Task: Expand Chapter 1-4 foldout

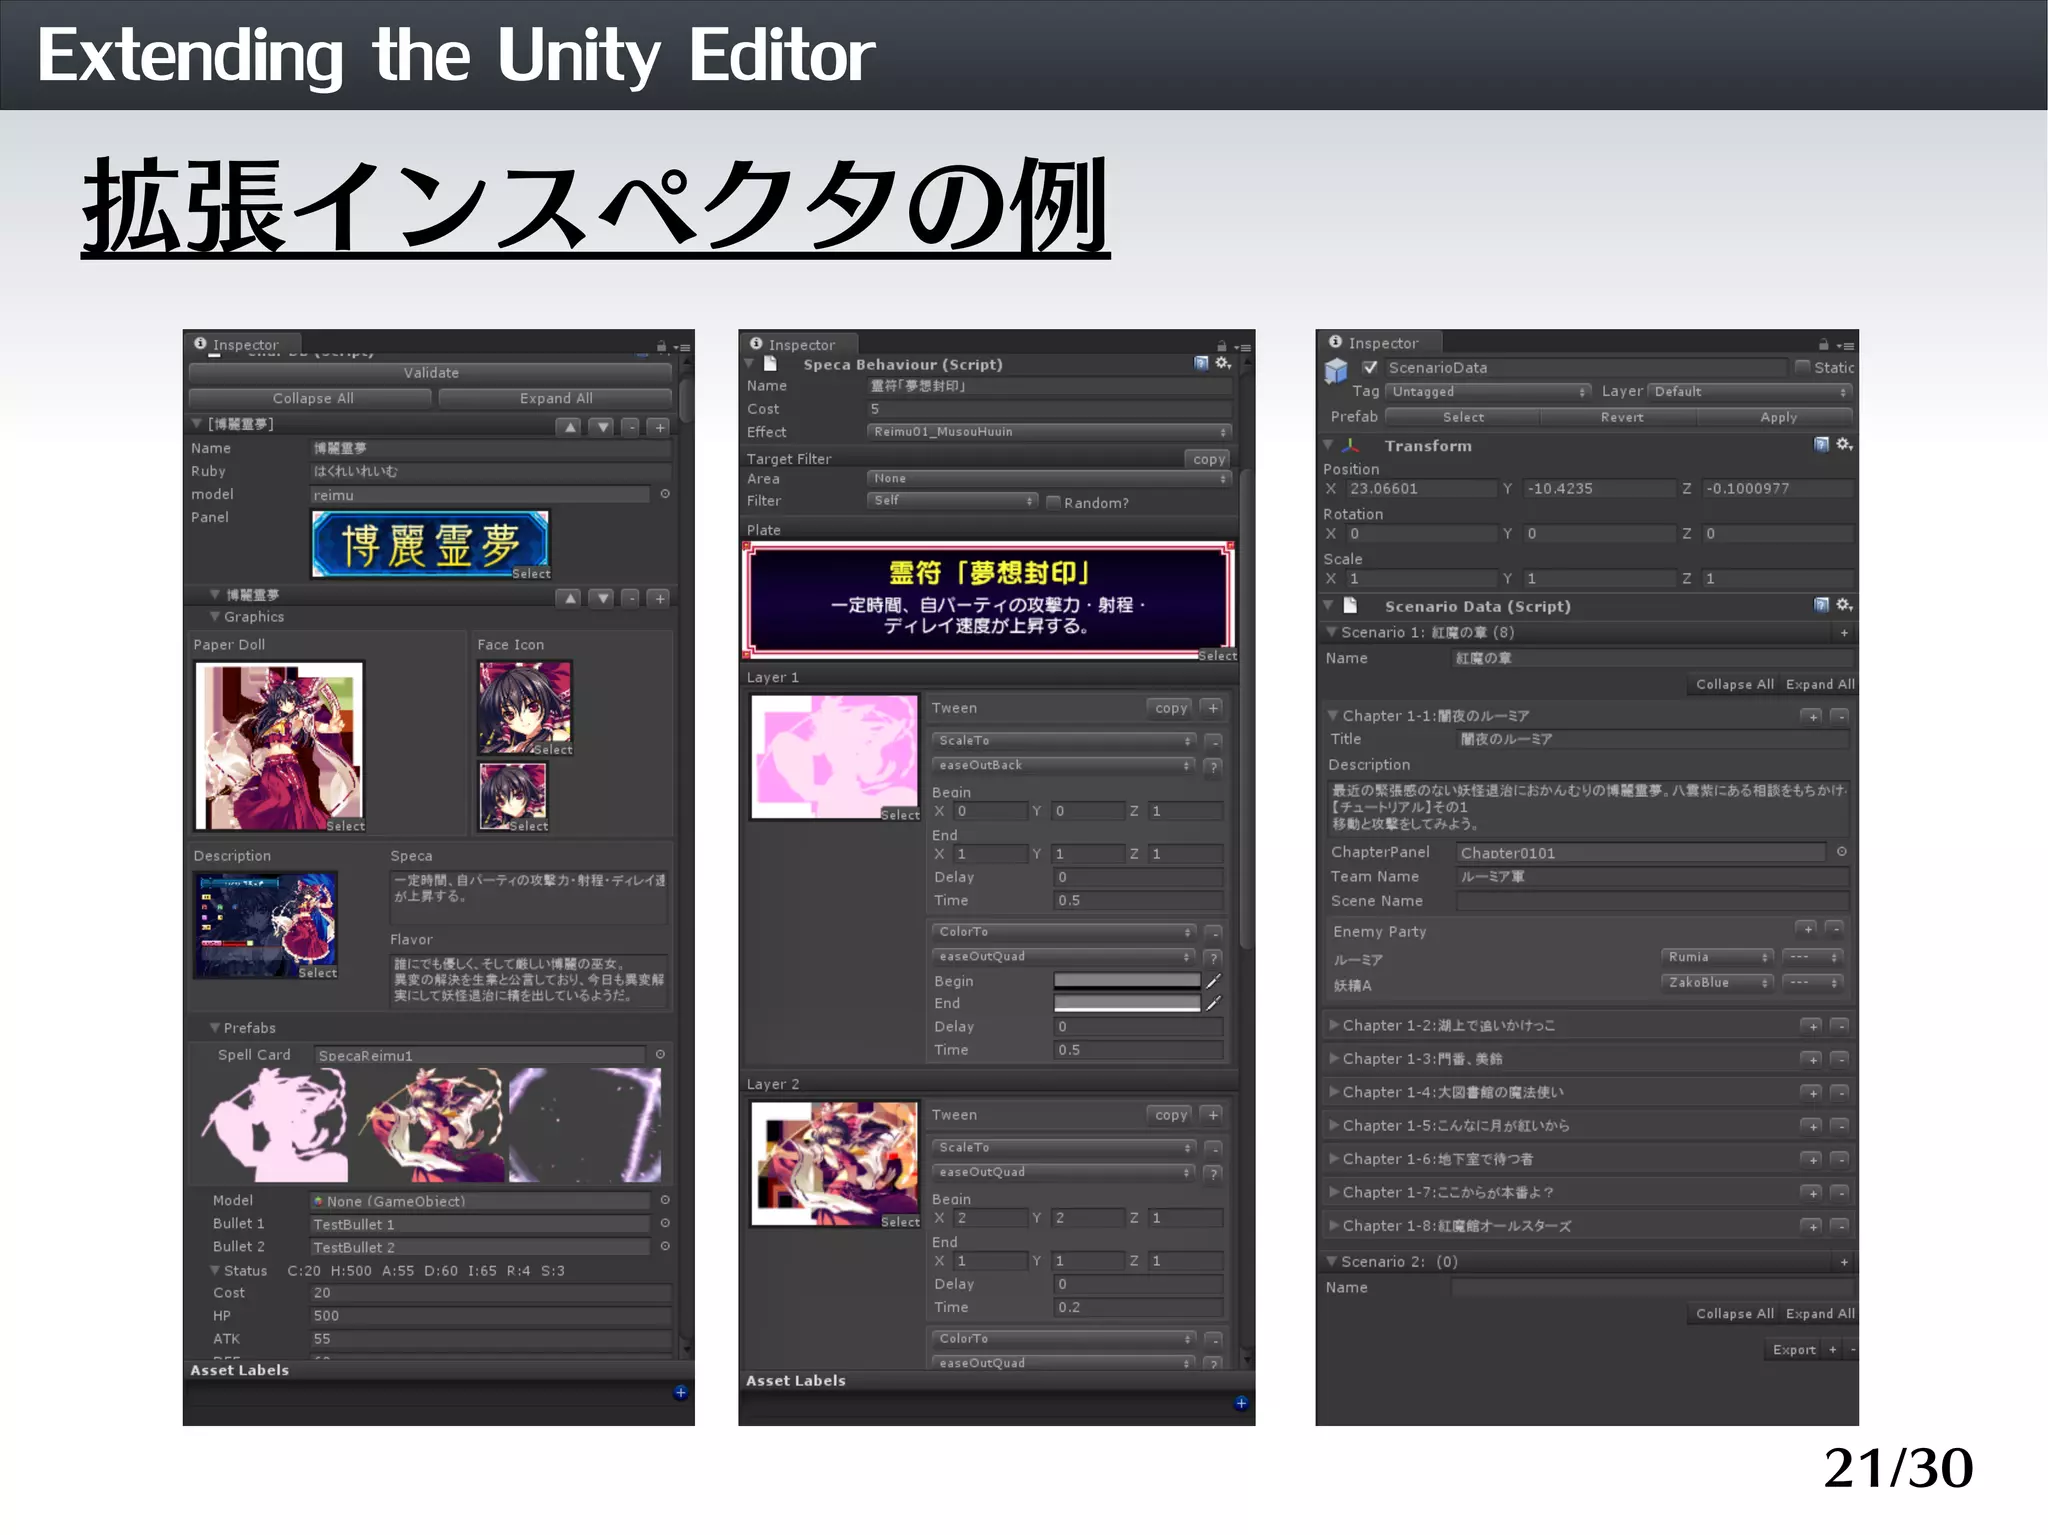Action: [1333, 1092]
